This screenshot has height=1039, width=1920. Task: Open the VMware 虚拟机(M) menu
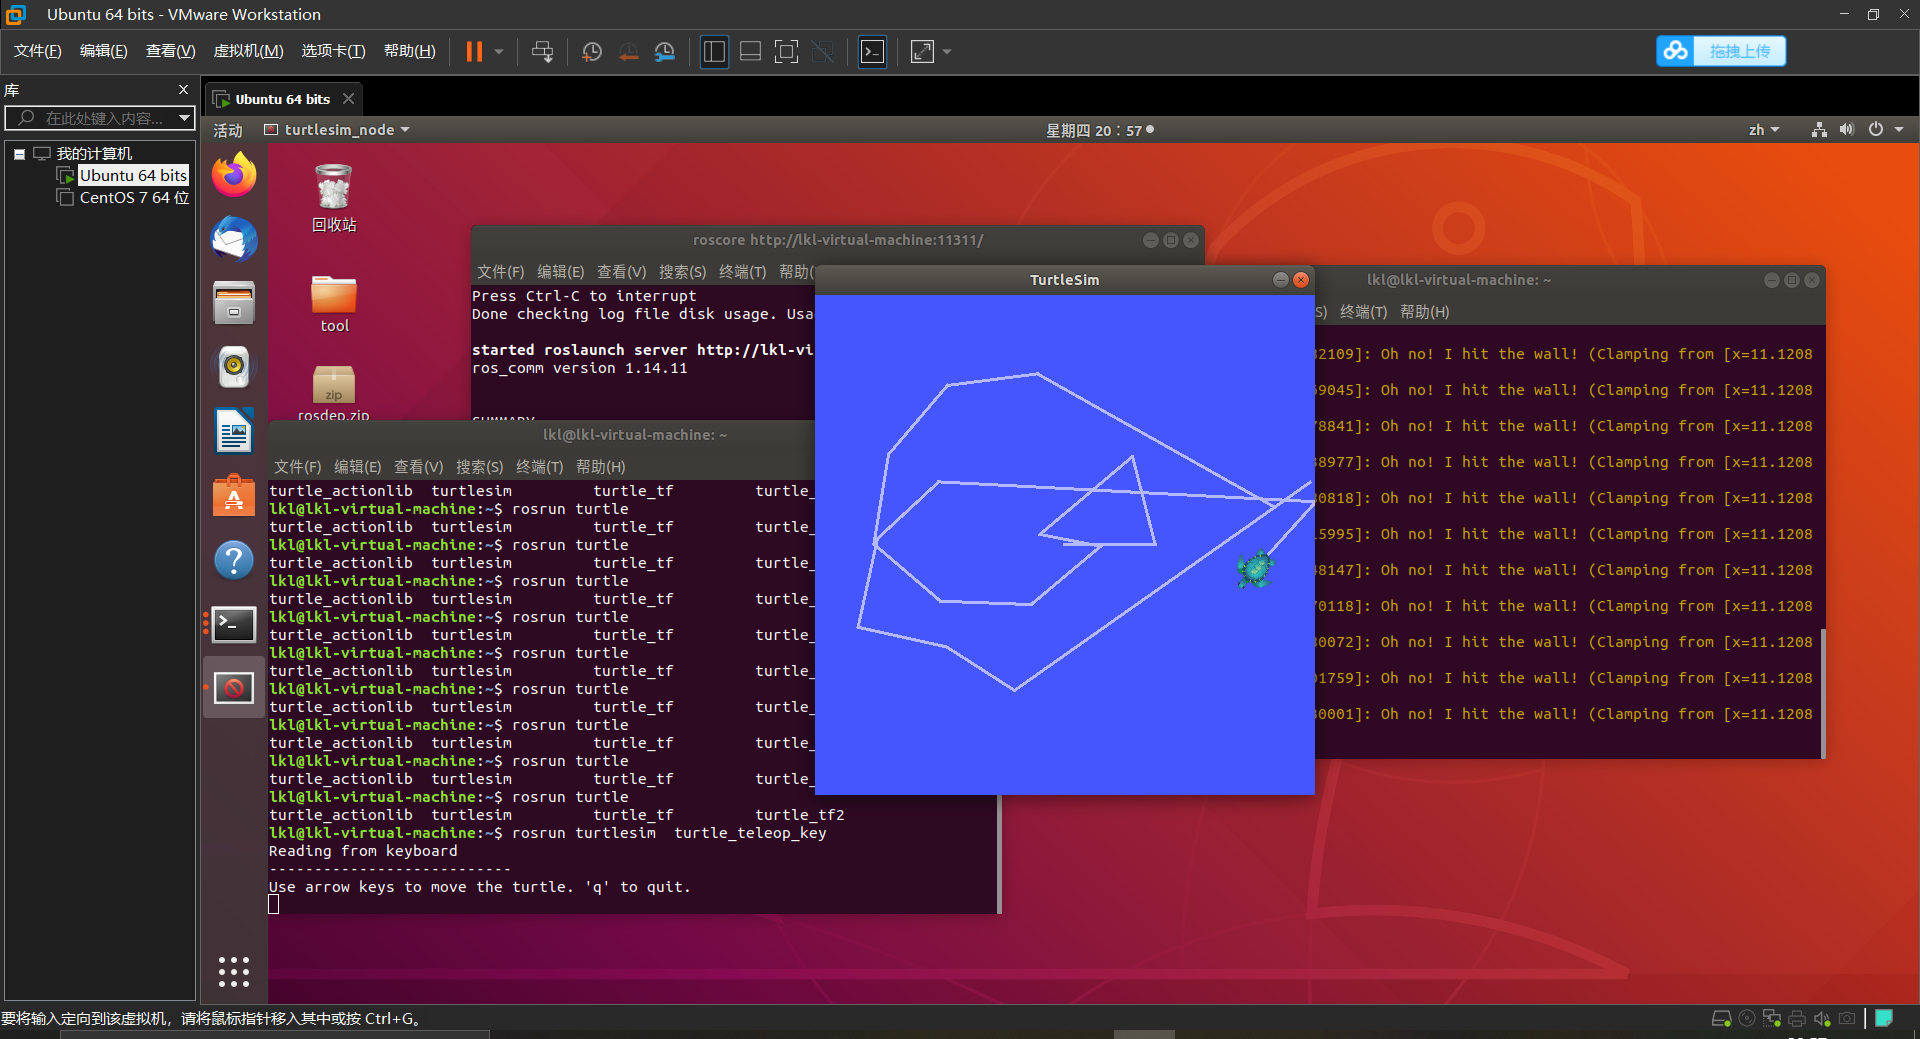248,51
